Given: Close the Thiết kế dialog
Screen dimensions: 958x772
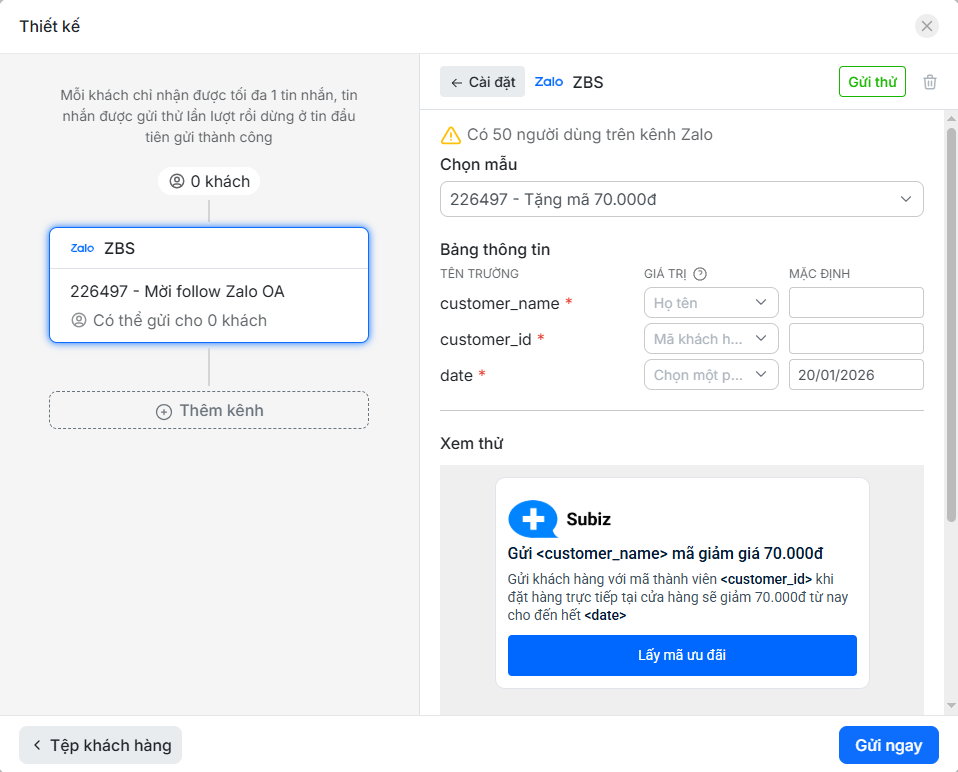Looking at the screenshot, I should click(927, 26).
